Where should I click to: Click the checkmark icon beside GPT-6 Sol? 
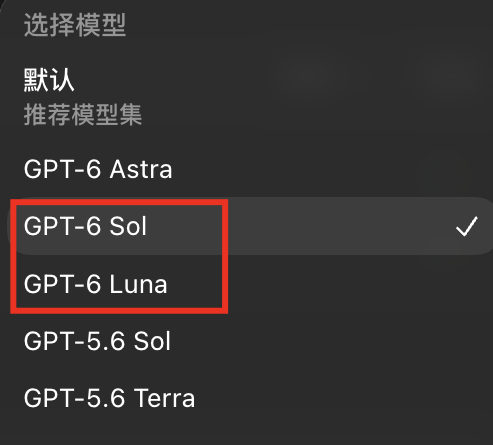coord(467,226)
